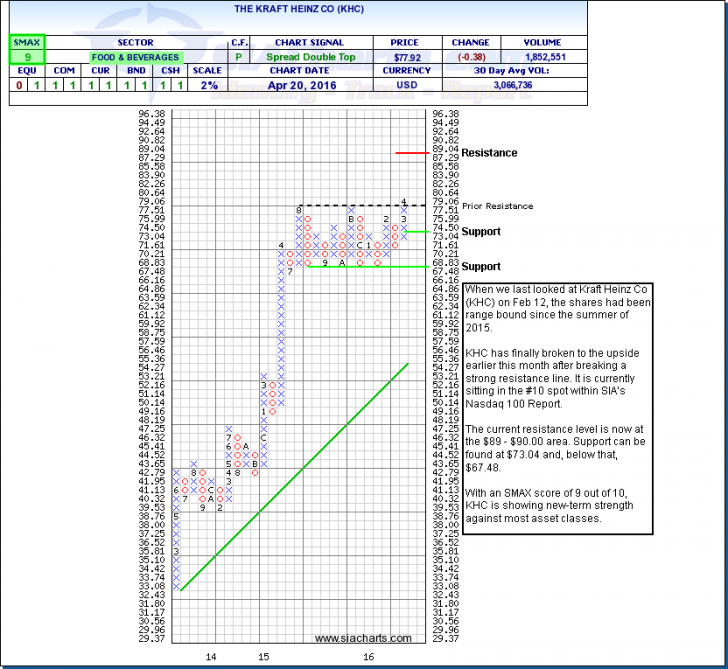Image resolution: width=728 pixels, height=669 pixels.
Task: Click the FOOD & BEVERAGES sector label
Action: pos(135,57)
